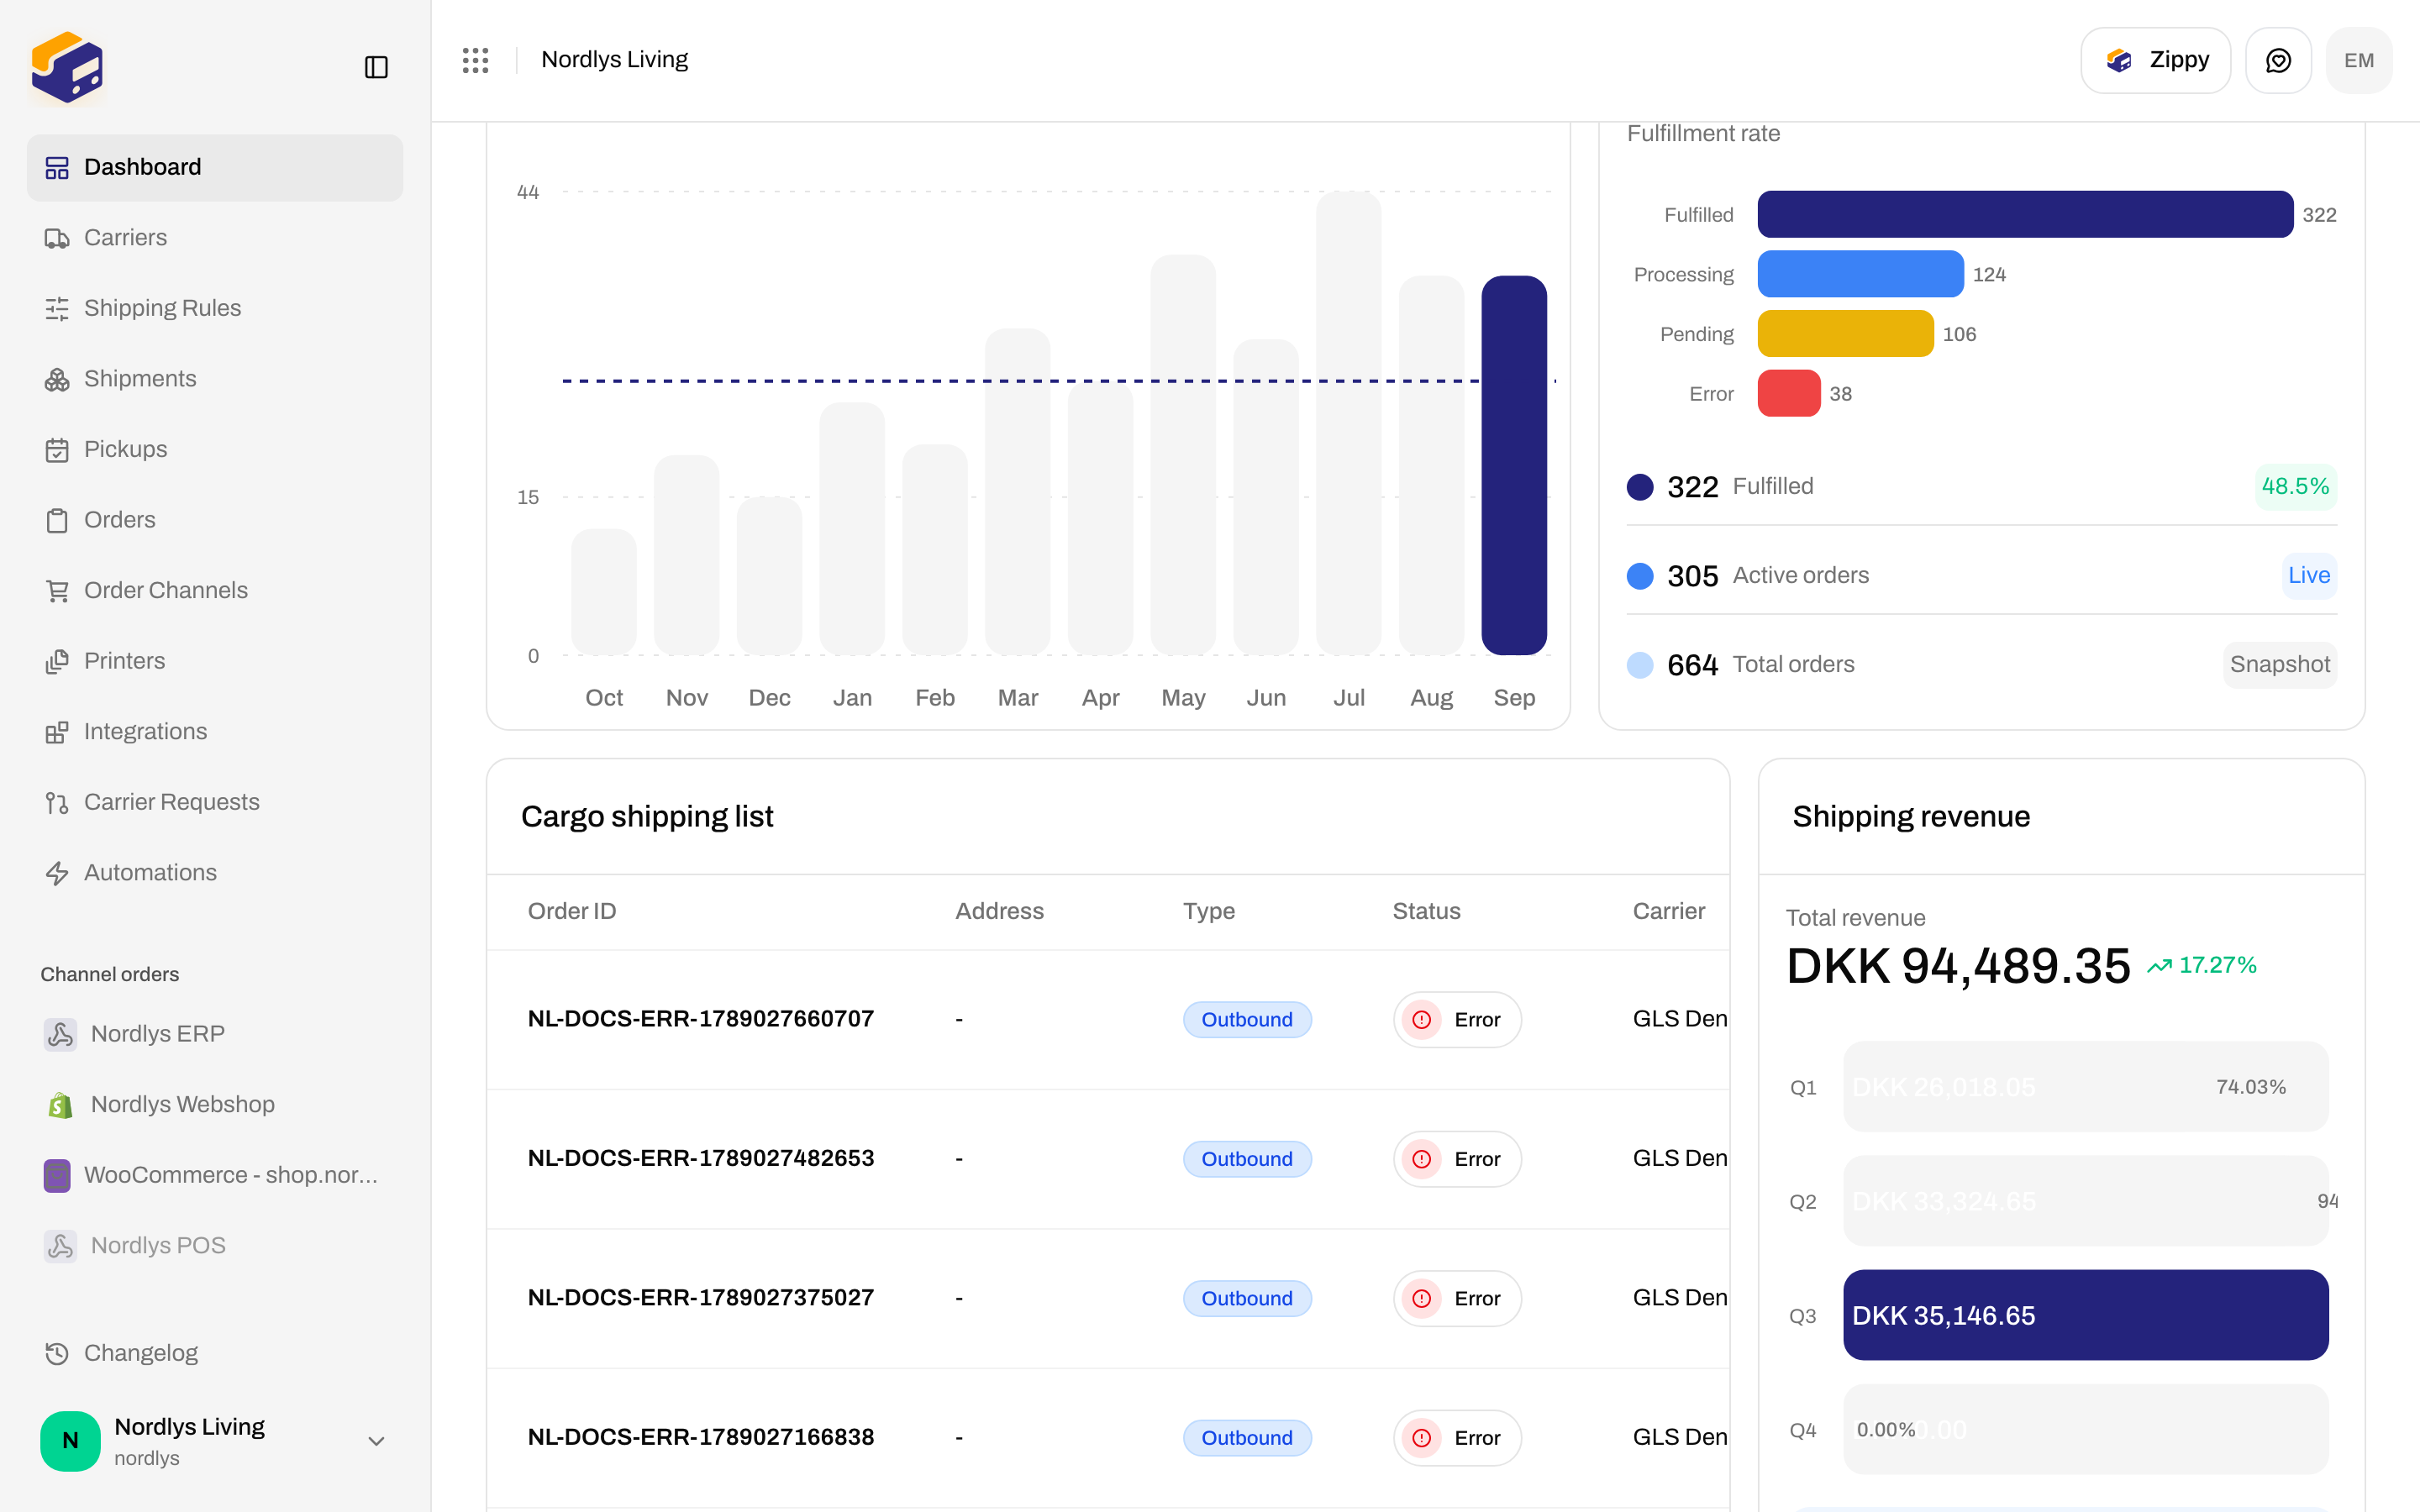Viewport: 2420px width, 1512px height.
Task: Open the apps grid icon
Action: [x=476, y=60]
